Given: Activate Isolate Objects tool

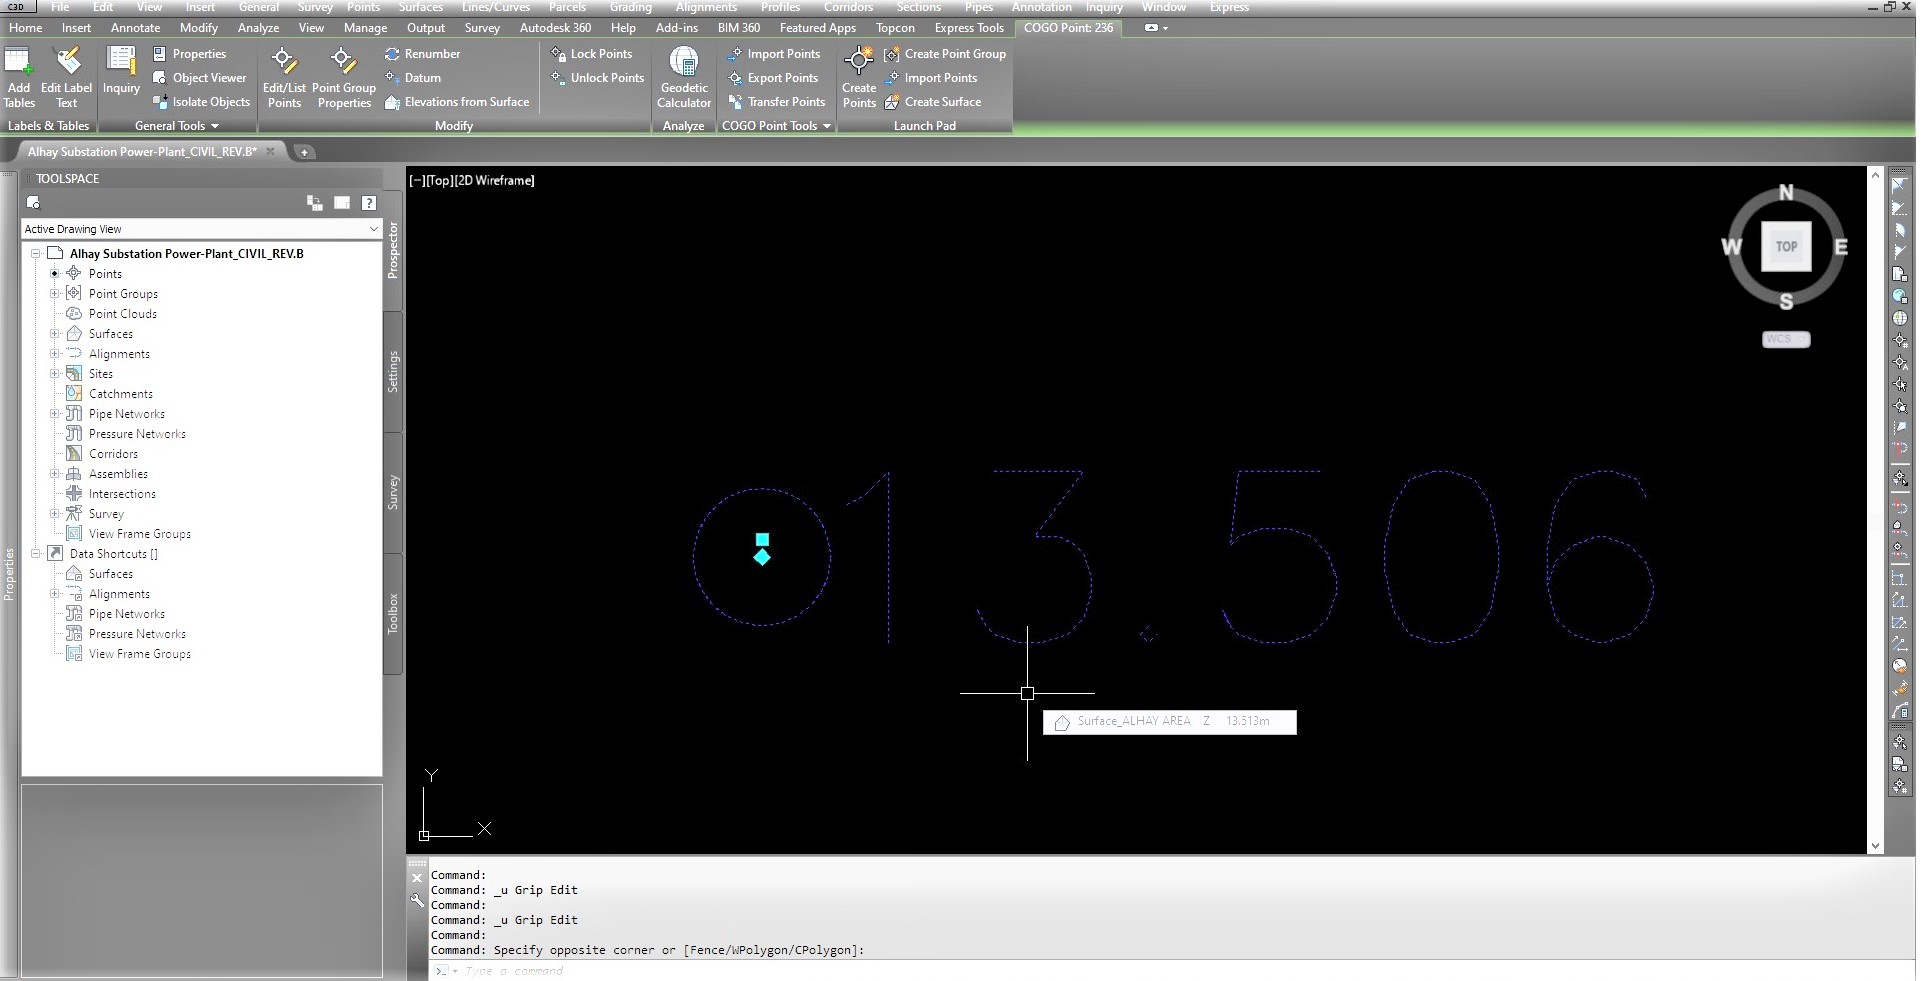Looking at the screenshot, I should (x=202, y=101).
